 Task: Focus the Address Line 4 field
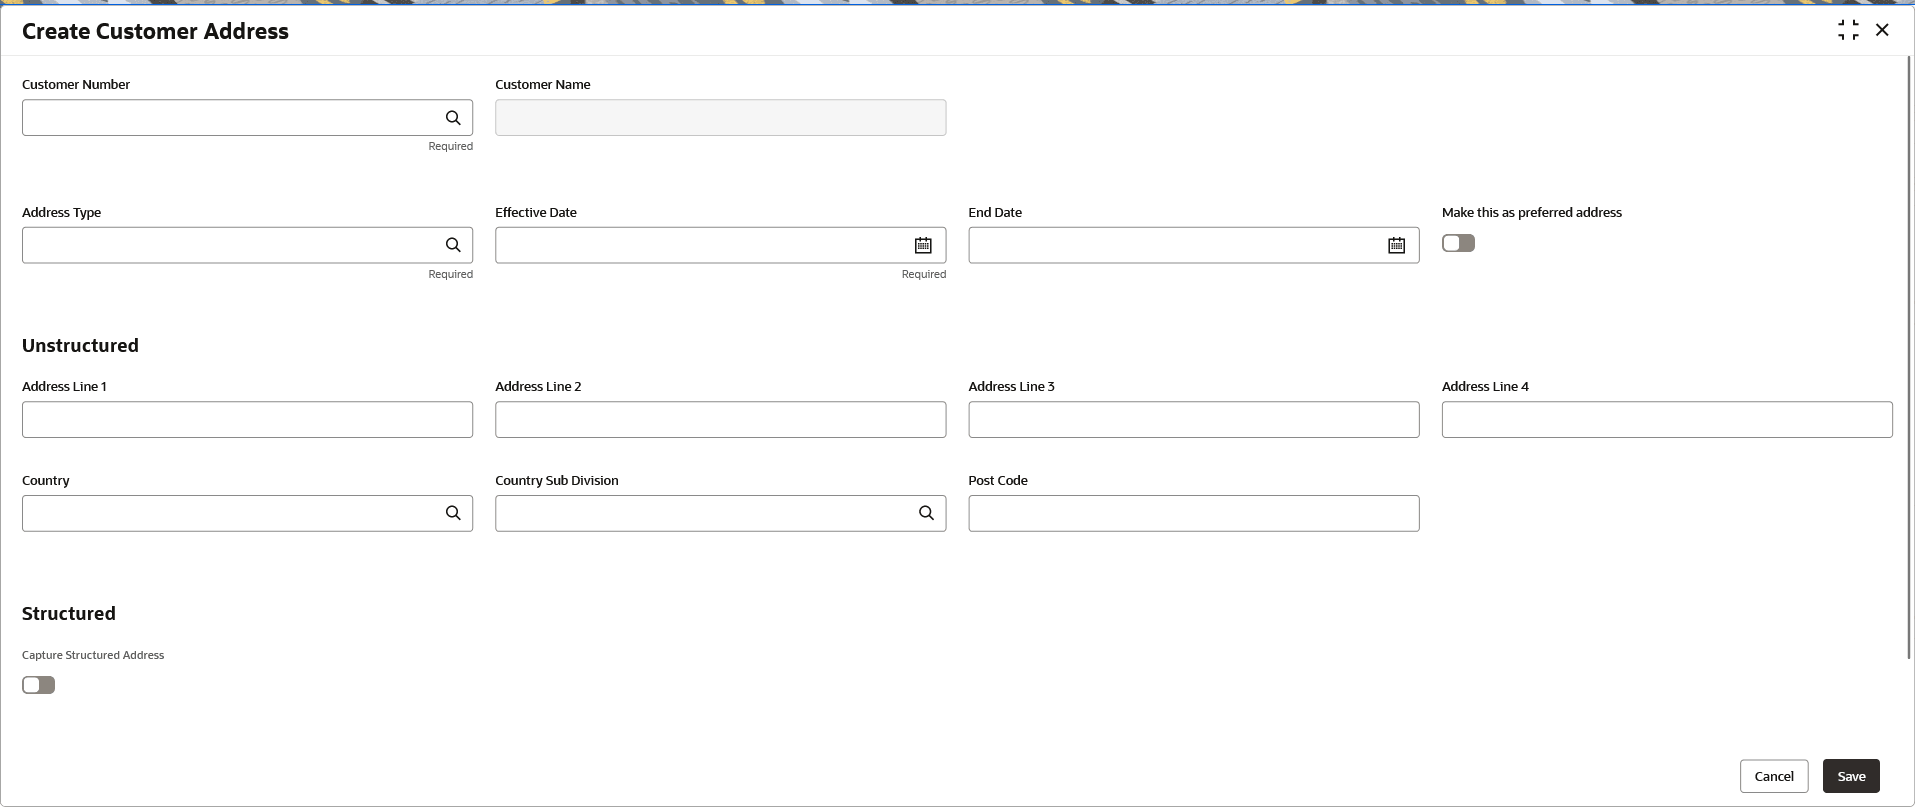(1667, 420)
